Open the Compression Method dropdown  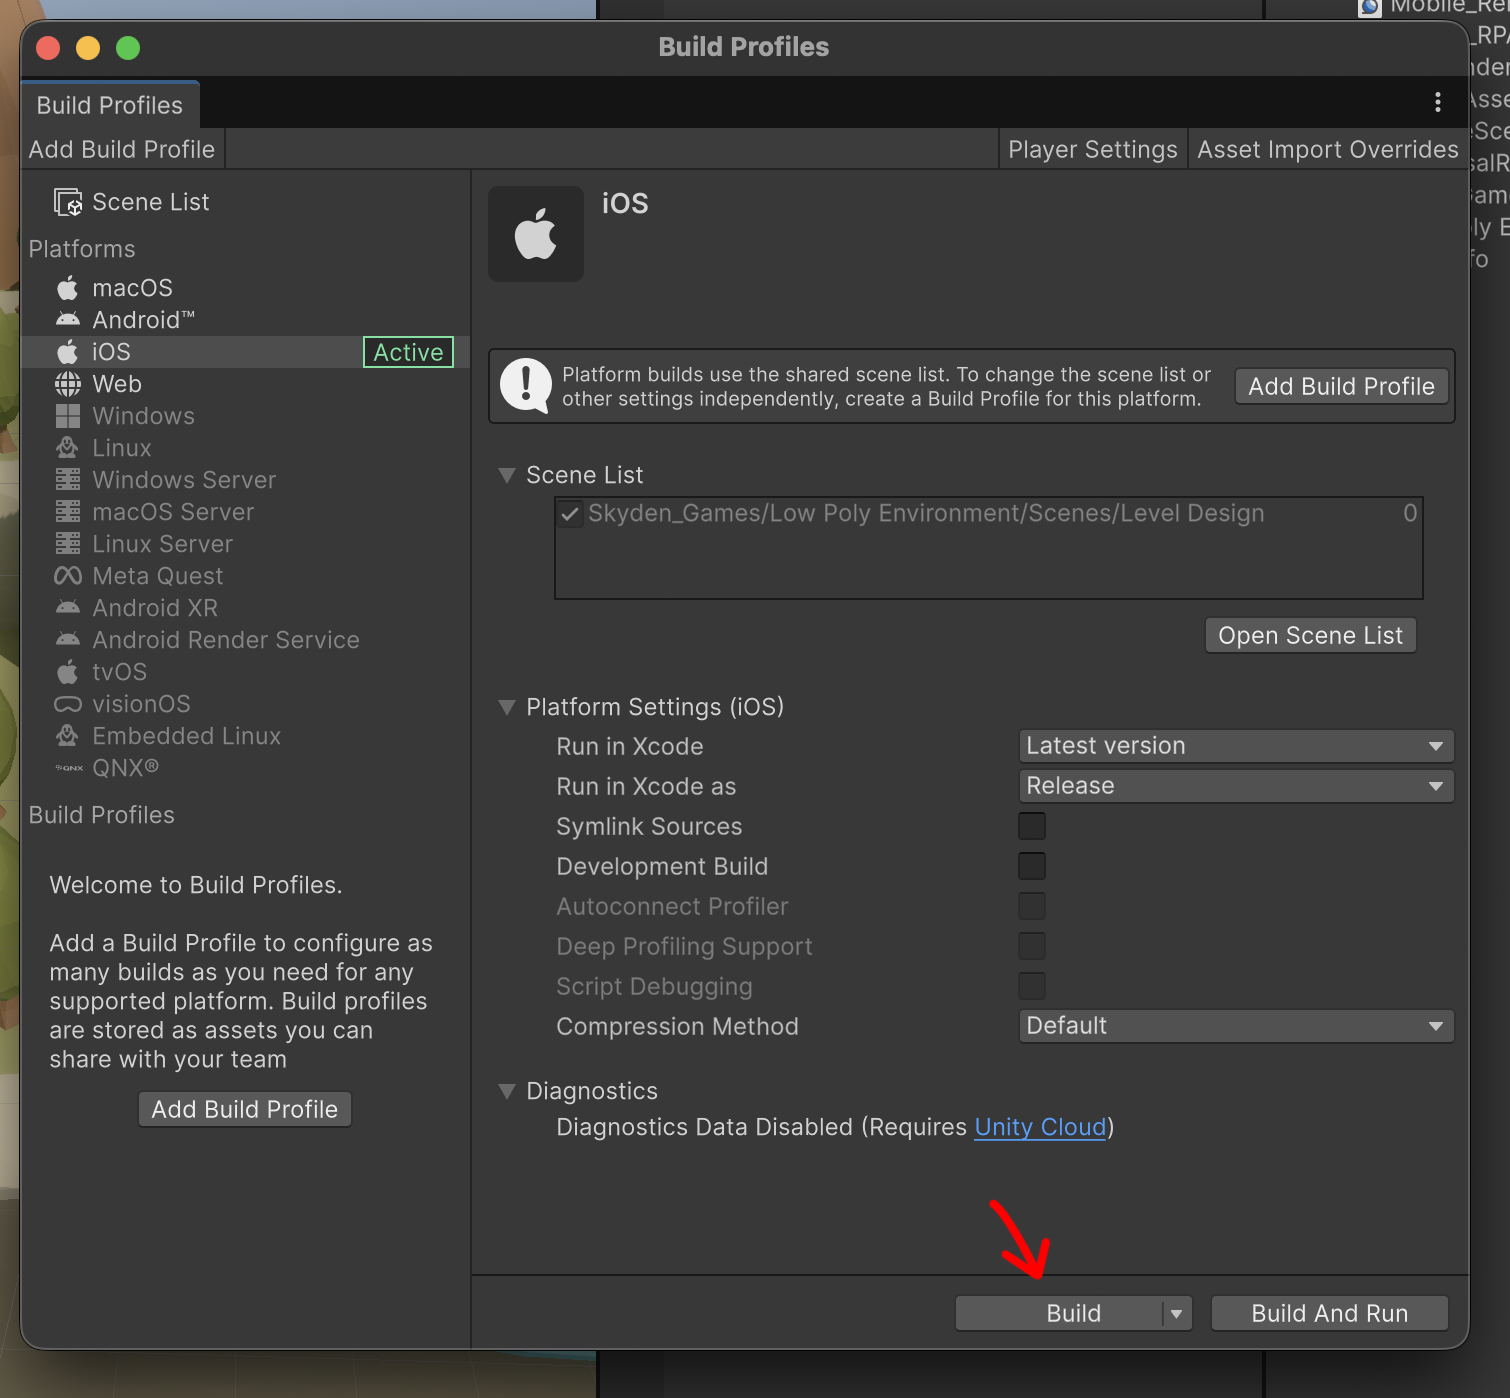click(x=1236, y=1026)
